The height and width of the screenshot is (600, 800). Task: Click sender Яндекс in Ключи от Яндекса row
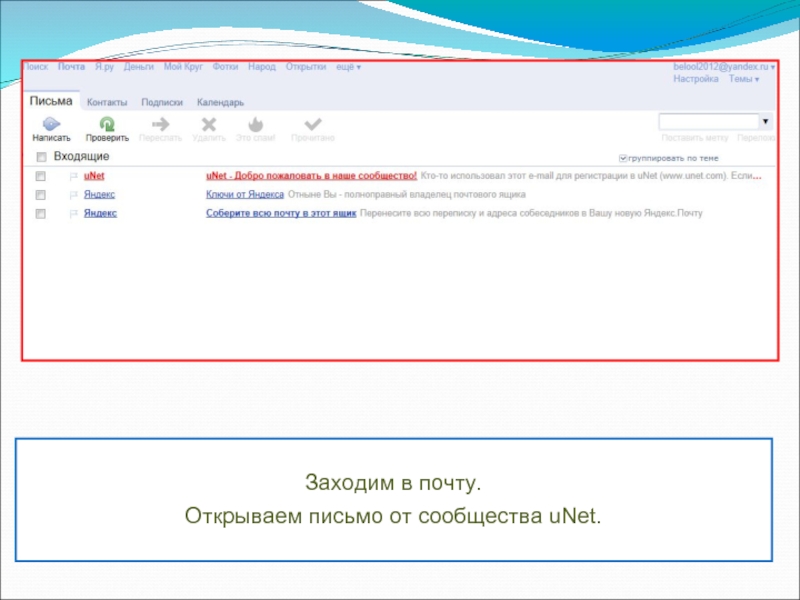(99, 195)
